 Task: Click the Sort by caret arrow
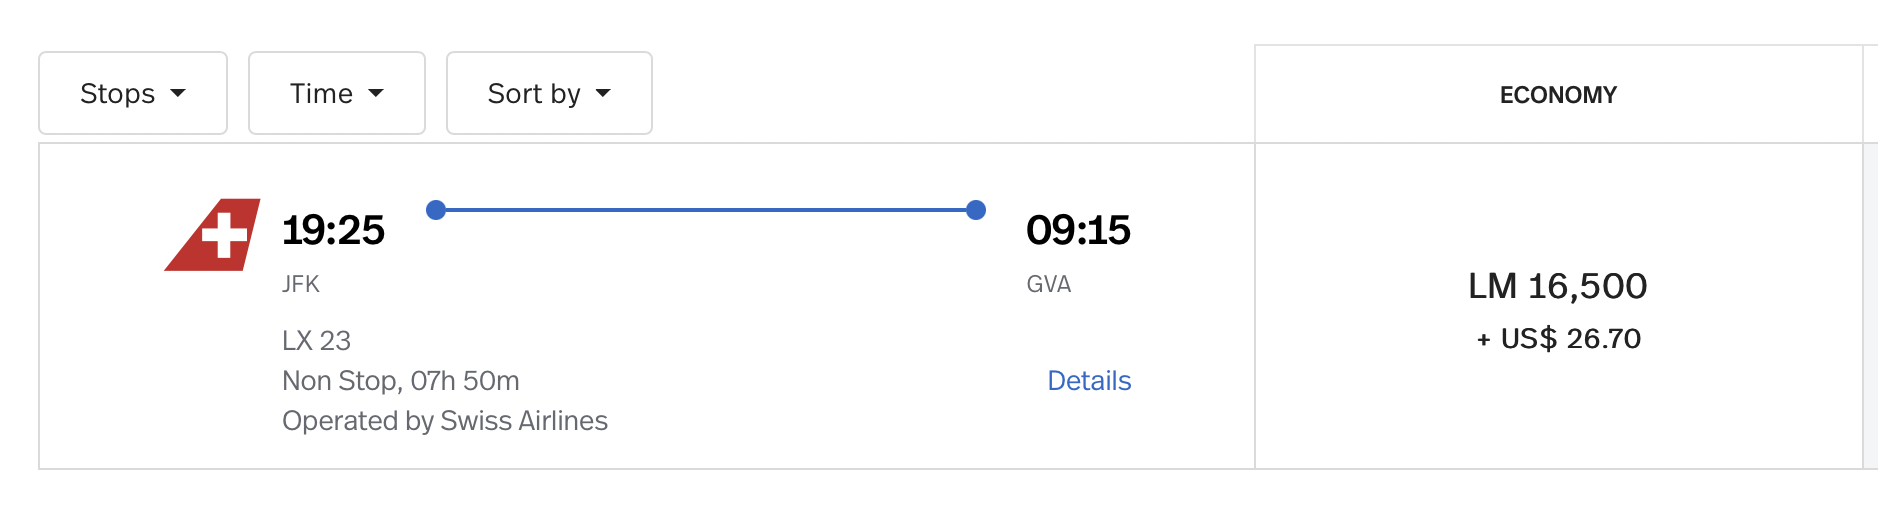click(603, 93)
